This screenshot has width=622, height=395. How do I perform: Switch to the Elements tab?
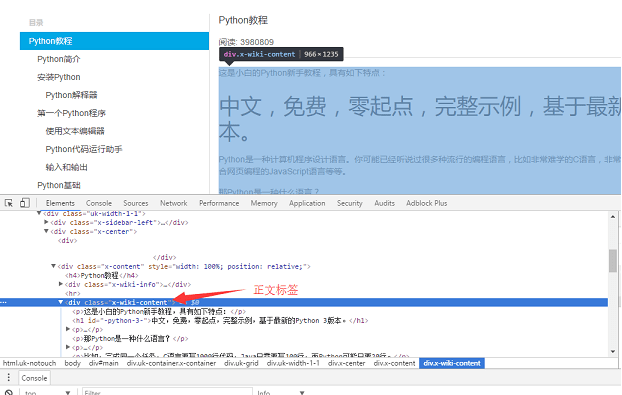coord(60,203)
